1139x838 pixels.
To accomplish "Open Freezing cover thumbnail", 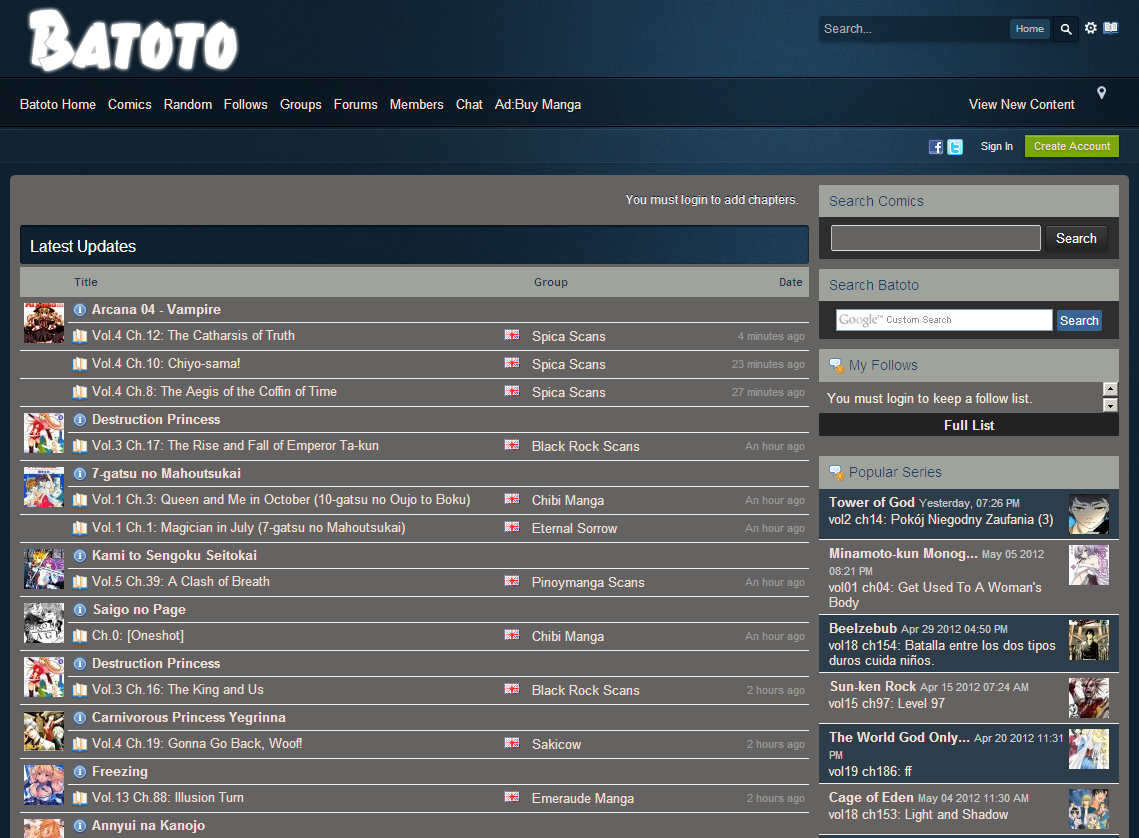I will coord(44,785).
